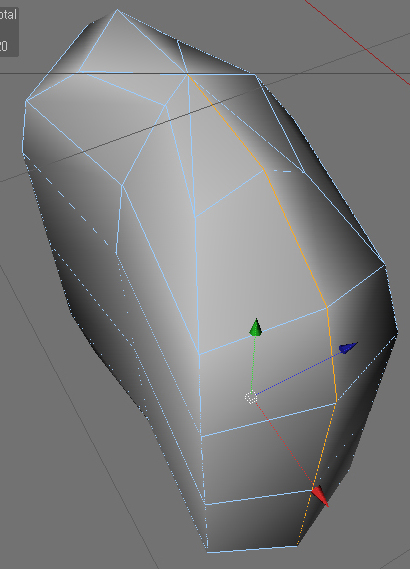Click the red X-axis arrow handle
Screen dimensions: 410x569
tap(320, 496)
